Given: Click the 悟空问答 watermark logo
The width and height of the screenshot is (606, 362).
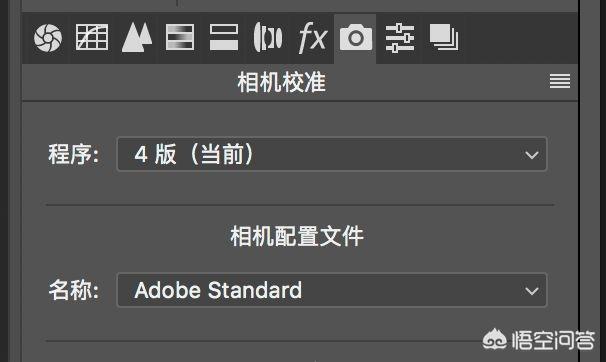Looking at the screenshot, I should click(538, 340).
